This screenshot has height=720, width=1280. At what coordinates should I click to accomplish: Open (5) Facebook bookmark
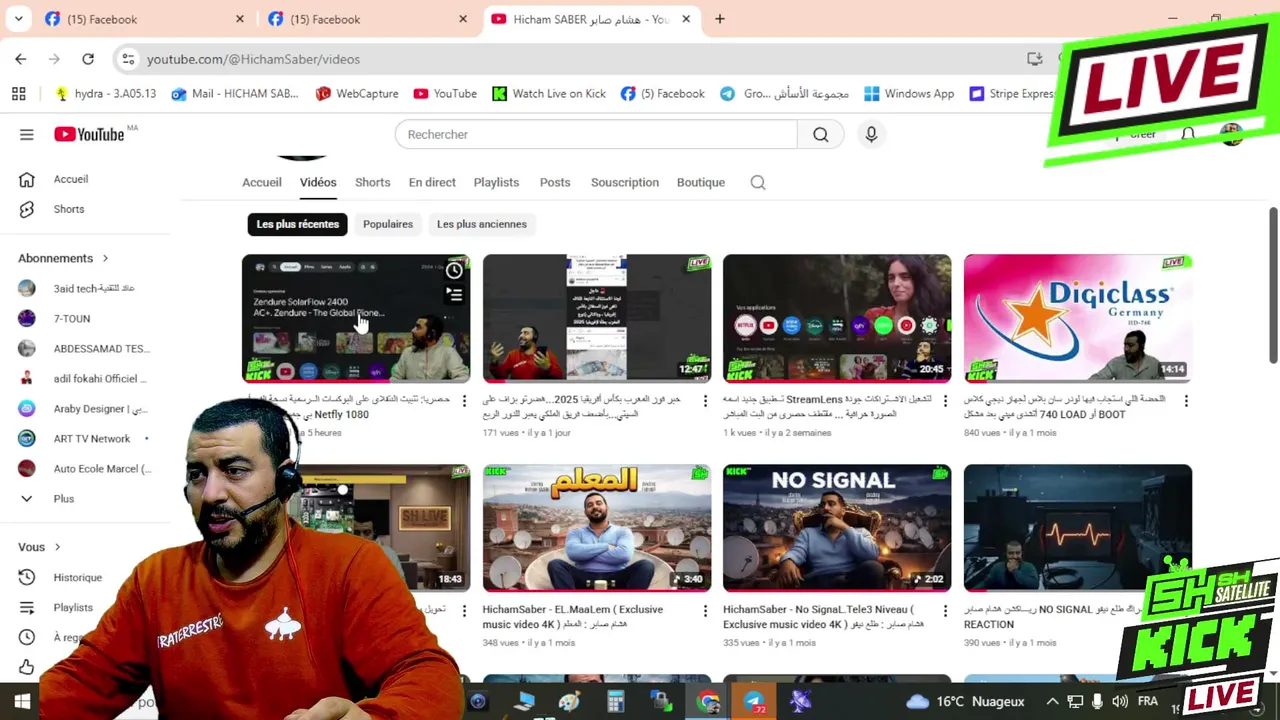662,93
